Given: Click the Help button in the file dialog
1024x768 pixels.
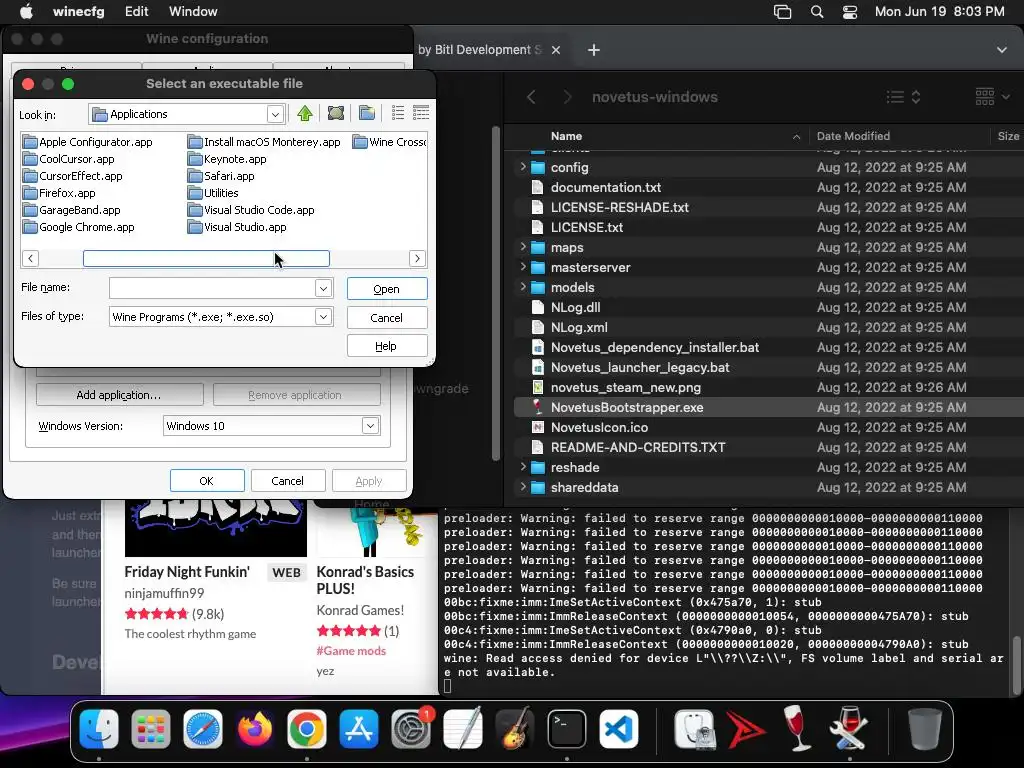Looking at the screenshot, I should pos(387,345).
